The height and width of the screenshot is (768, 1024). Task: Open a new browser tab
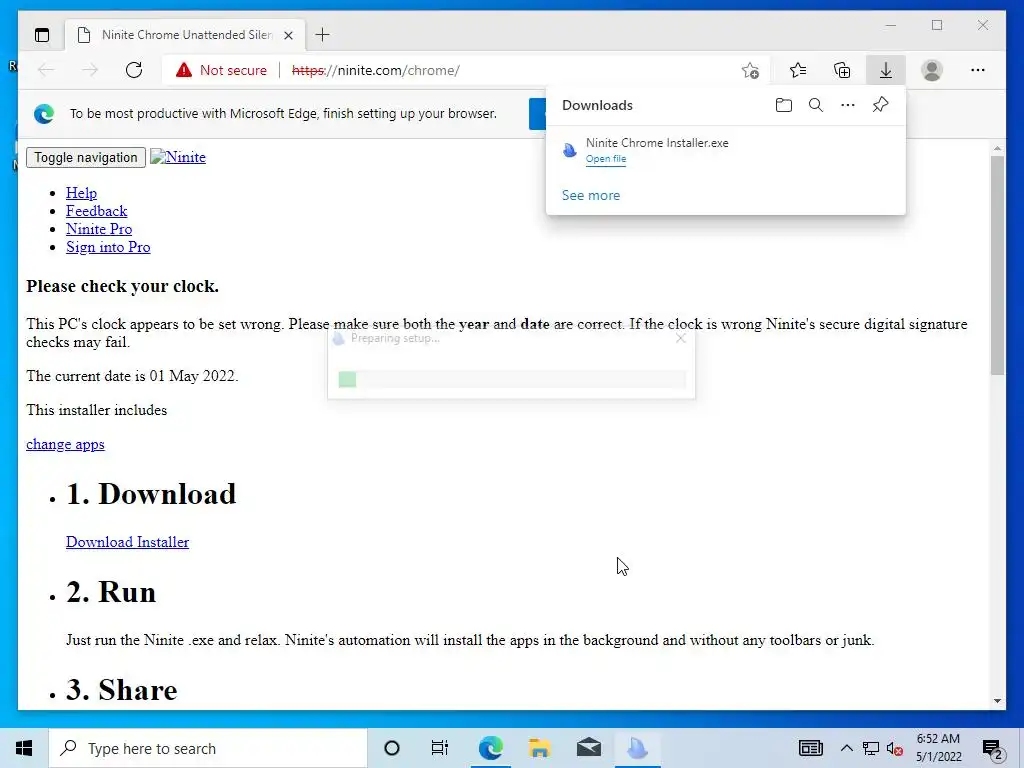pyautogui.click(x=323, y=35)
